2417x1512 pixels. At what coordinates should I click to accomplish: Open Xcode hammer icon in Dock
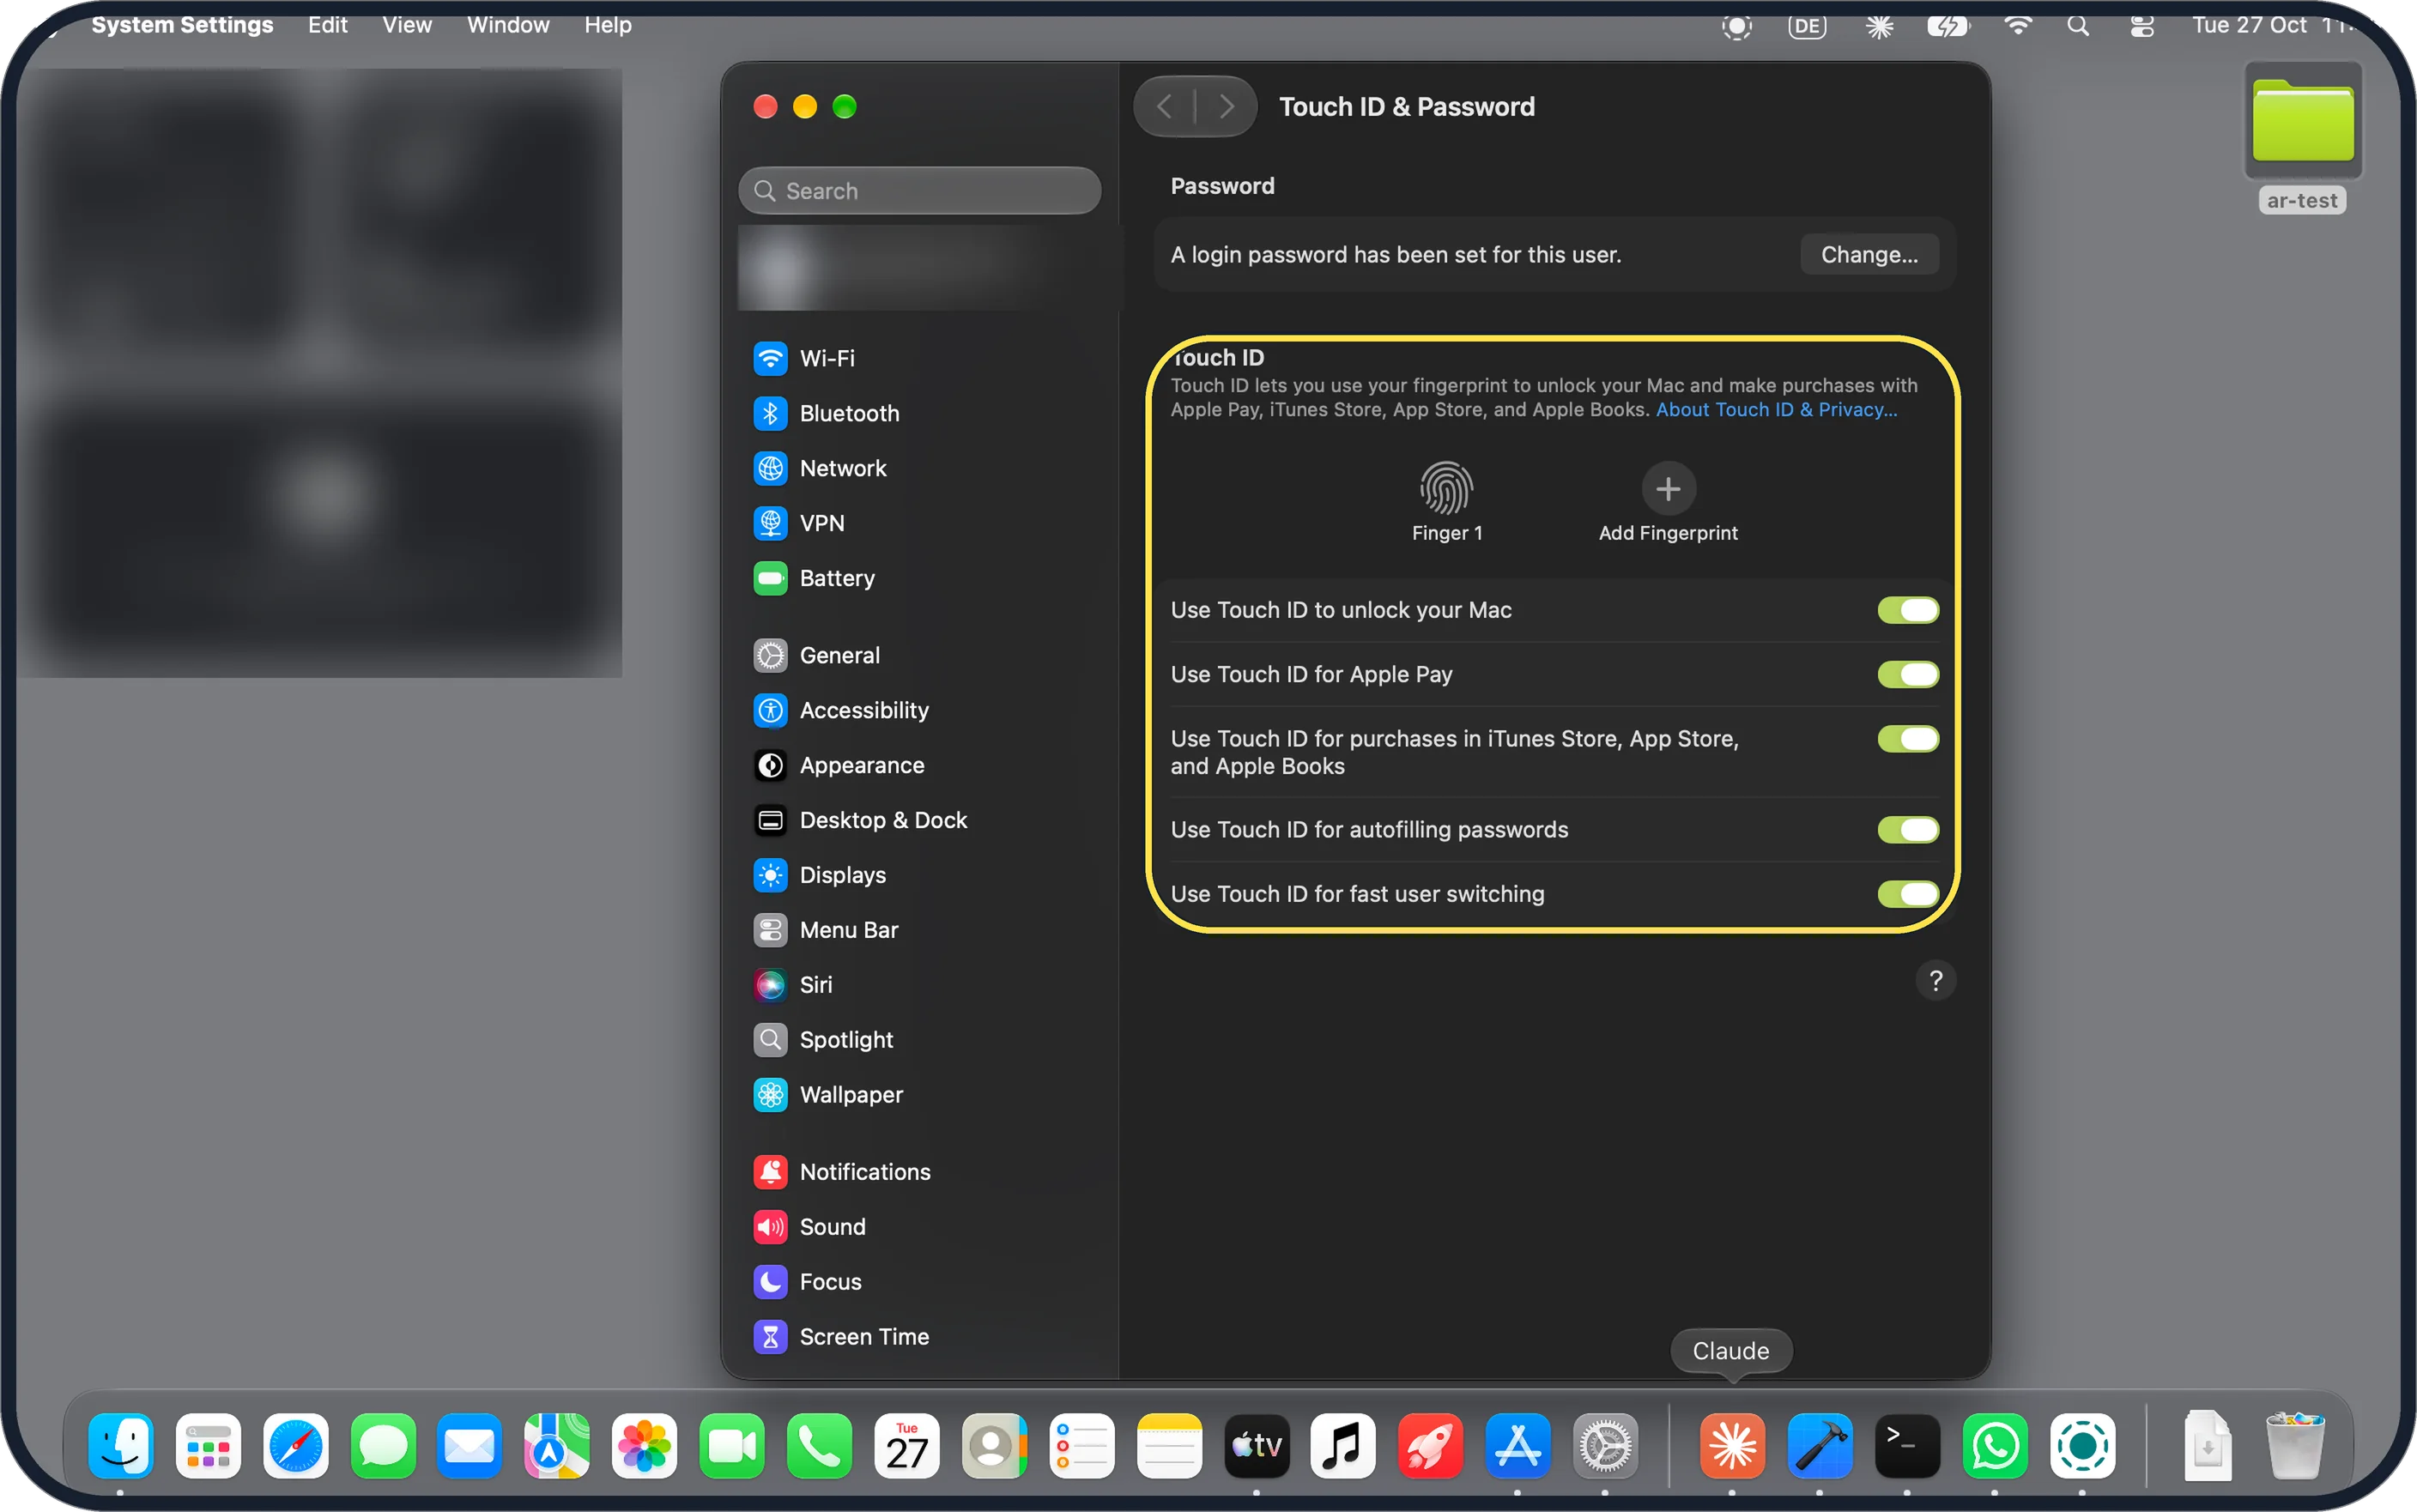1819,1446
